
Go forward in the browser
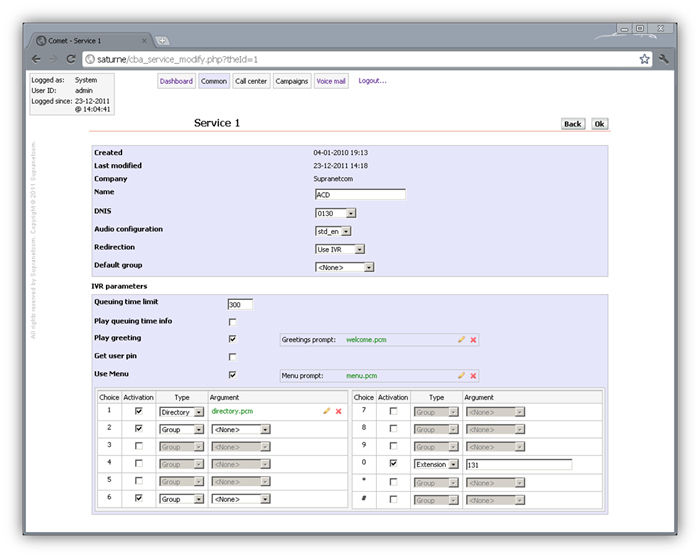point(53,59)
